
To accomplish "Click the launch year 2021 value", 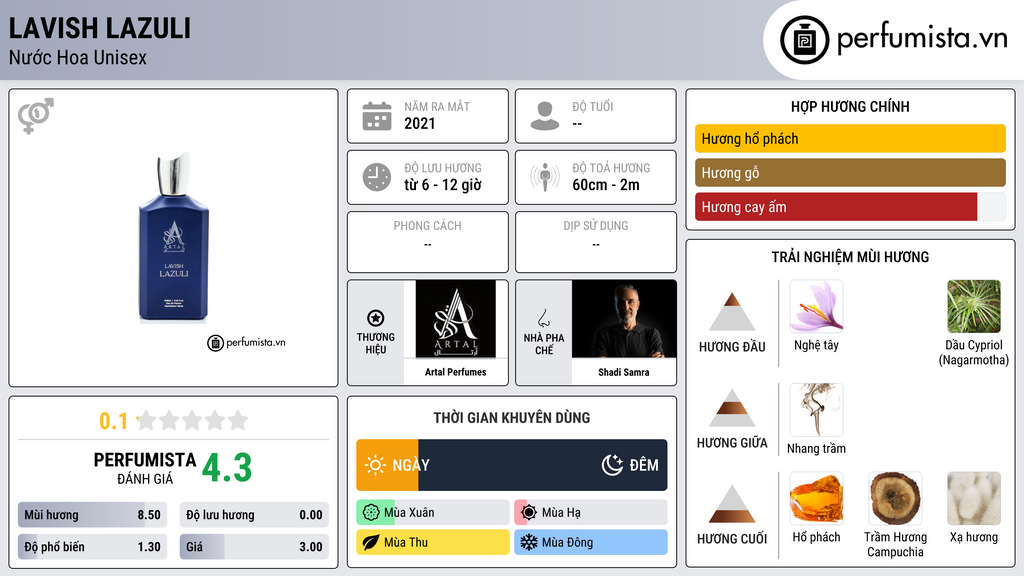I will tap(419, 123).
